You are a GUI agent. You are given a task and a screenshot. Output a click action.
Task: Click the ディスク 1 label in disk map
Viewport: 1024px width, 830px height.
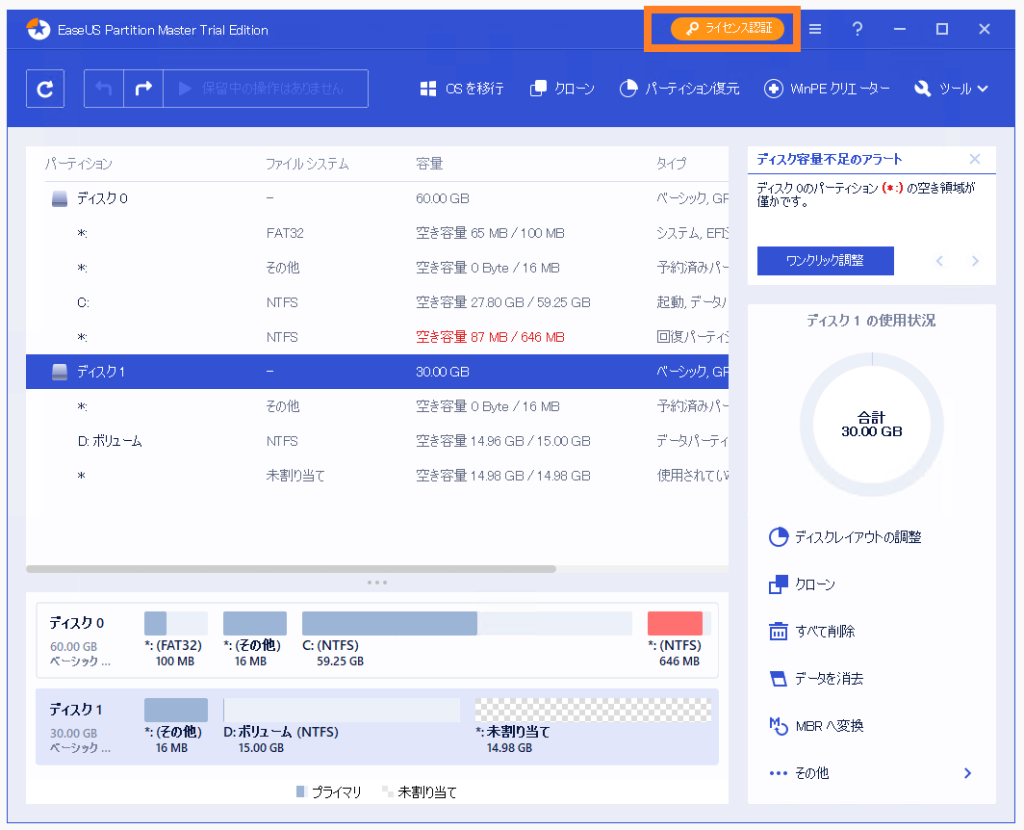[x=76, y=710]
